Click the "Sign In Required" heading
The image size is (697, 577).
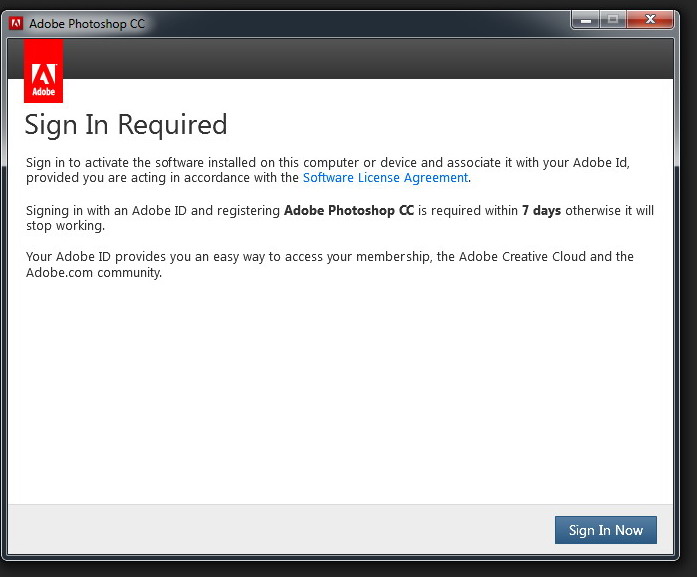tap(126, 125)
